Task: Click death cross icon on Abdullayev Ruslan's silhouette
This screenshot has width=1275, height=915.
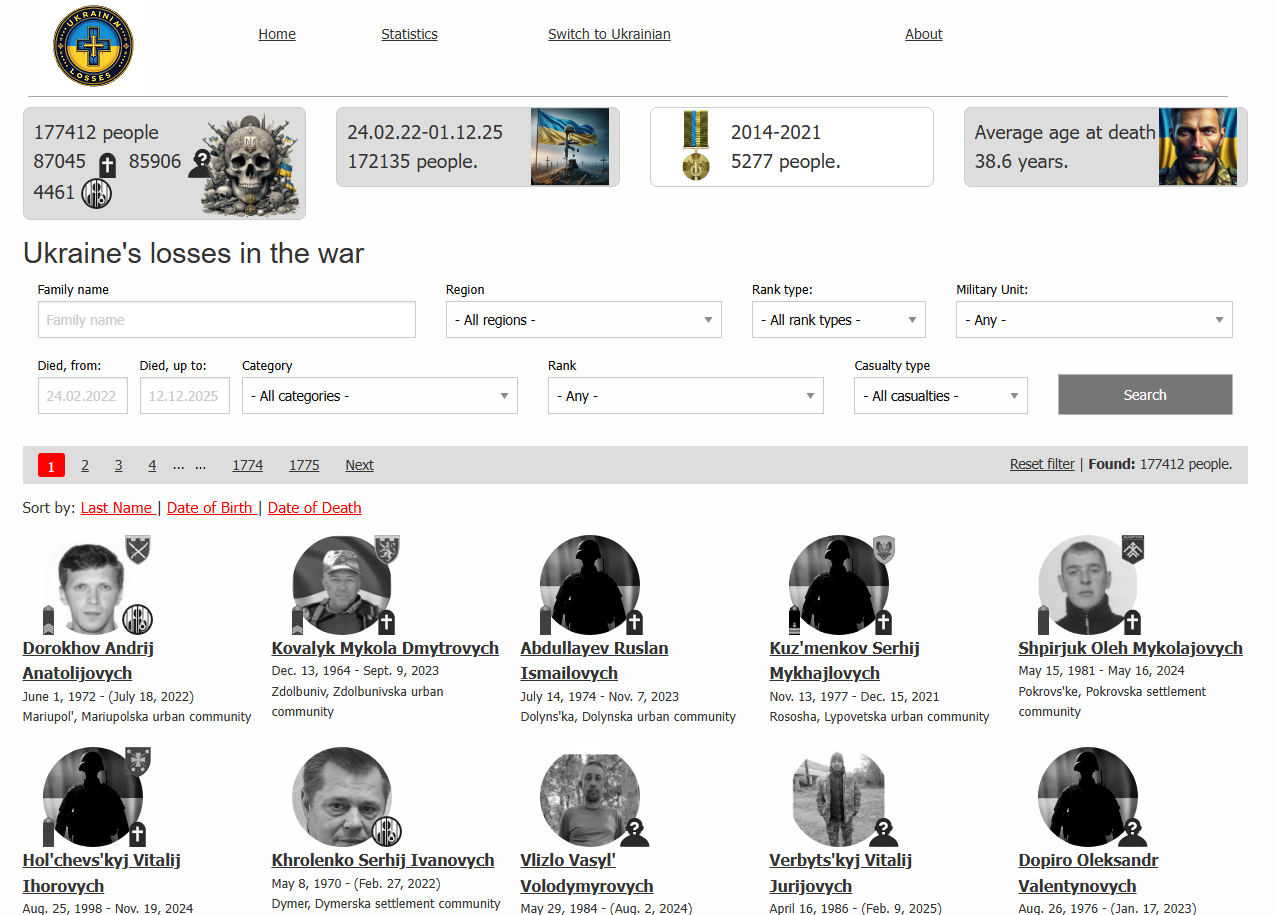Action: tap(635, 622)
